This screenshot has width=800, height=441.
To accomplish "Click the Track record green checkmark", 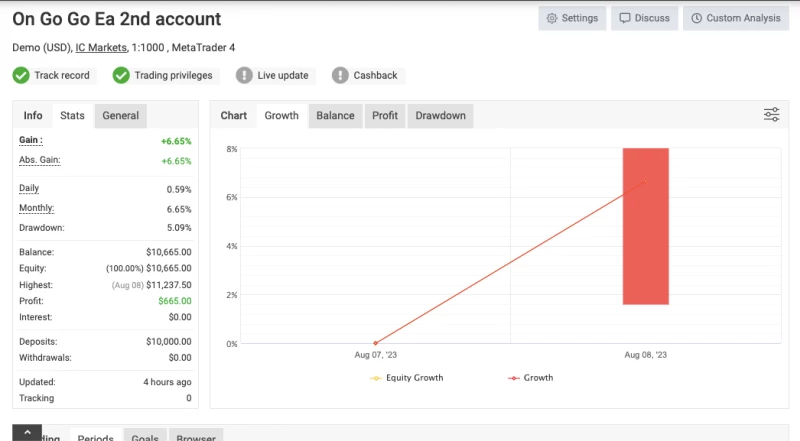I will click(x=21, y=75).
